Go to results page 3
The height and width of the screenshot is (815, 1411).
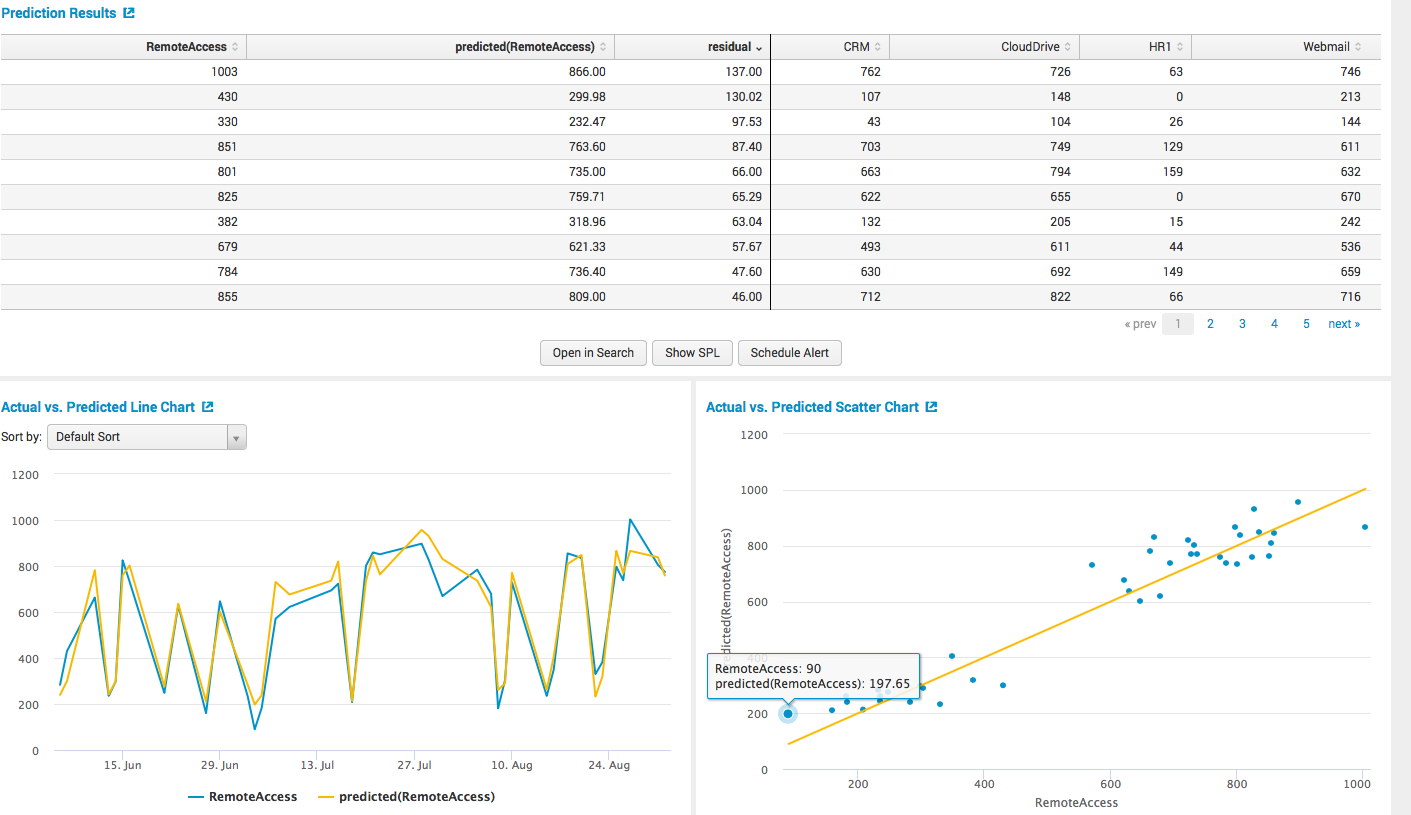point(1242,324)
